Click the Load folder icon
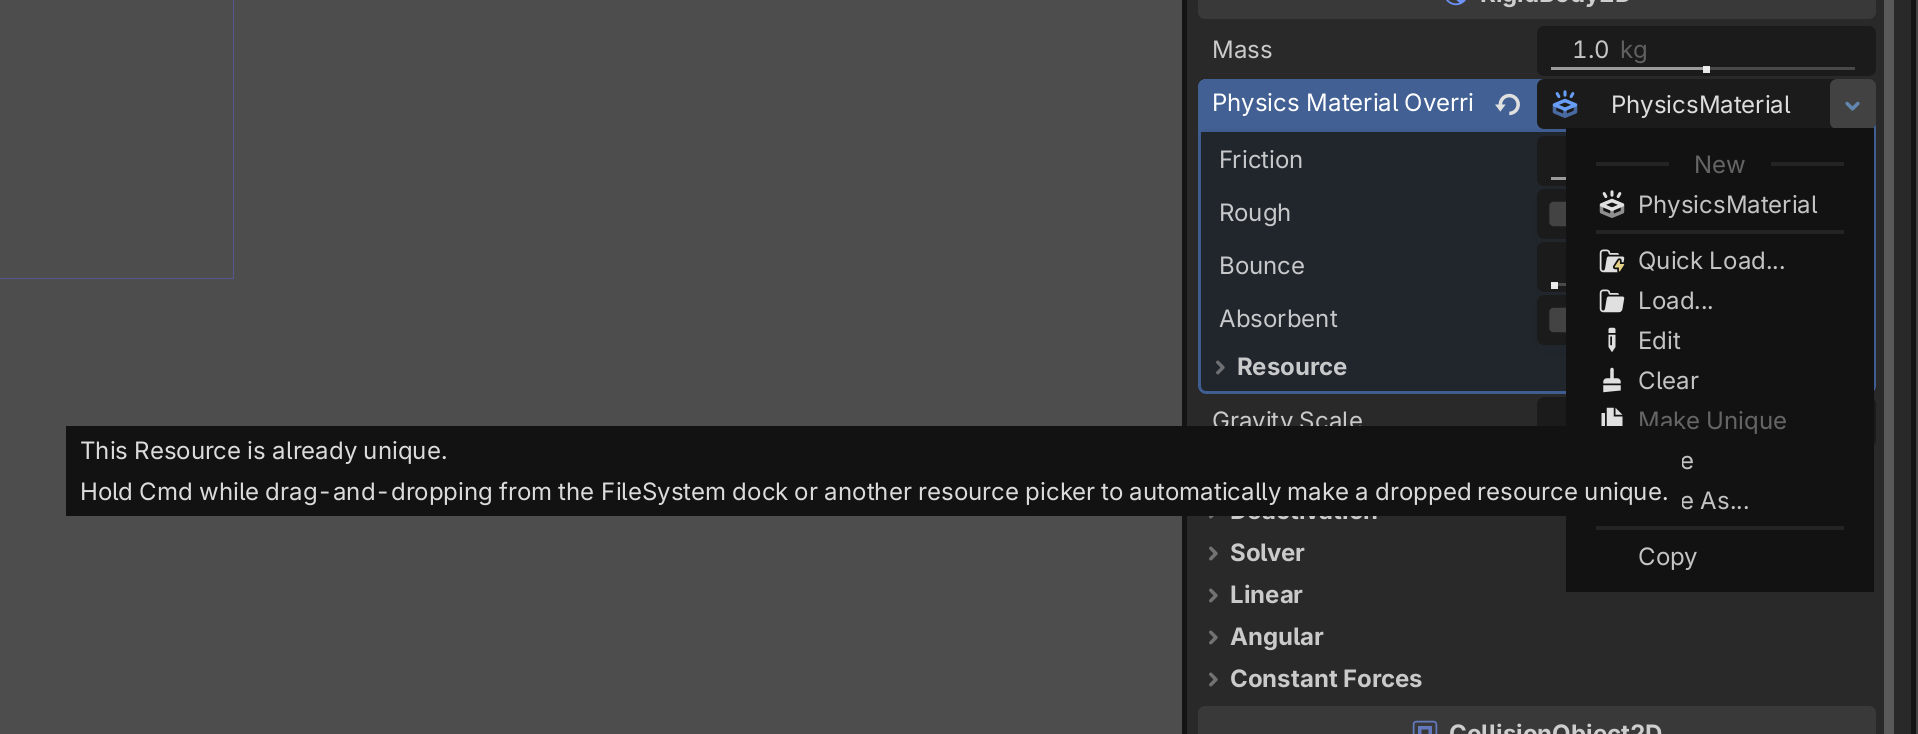This screenshot has width=1918, height=734. coord(1611,301)
